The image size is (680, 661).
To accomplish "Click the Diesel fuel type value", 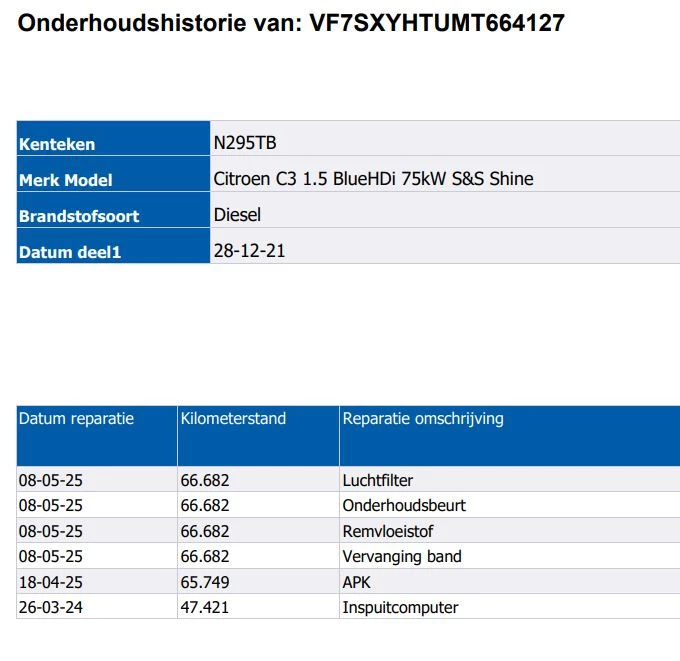I will pyautogui.click(x=237, y=215).
